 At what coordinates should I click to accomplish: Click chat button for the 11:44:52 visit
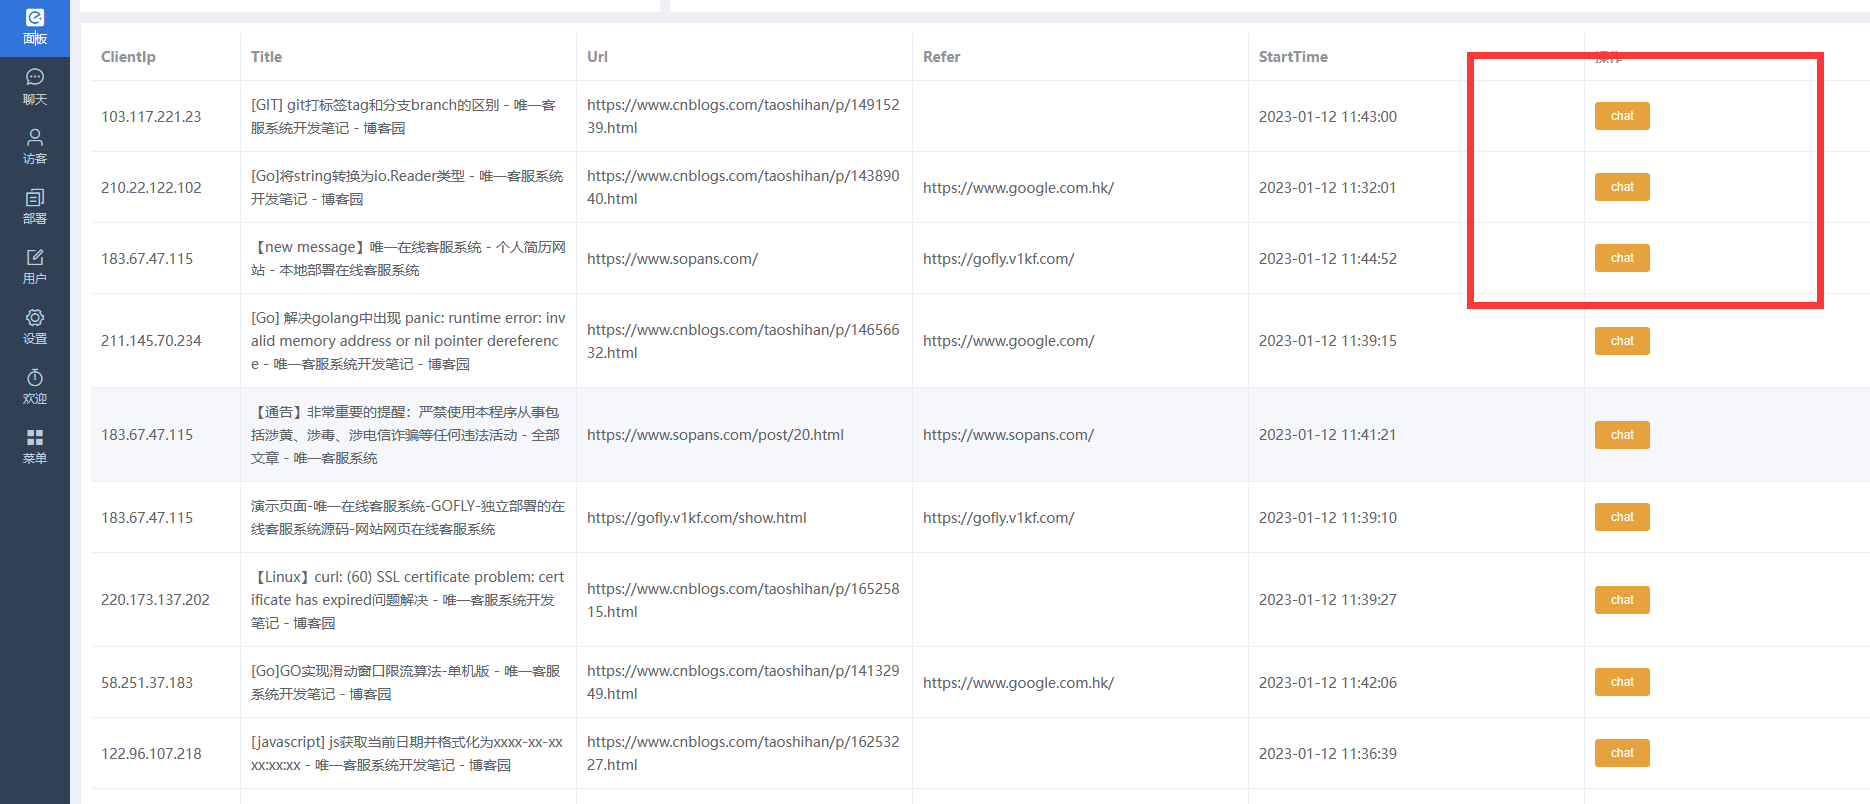point(1621,258)
